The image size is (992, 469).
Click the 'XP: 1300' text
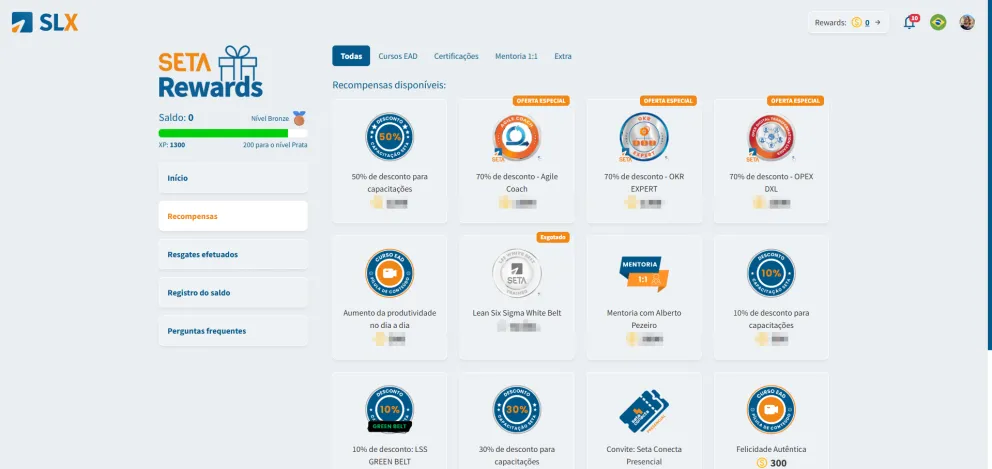click(x=171, y=145)
